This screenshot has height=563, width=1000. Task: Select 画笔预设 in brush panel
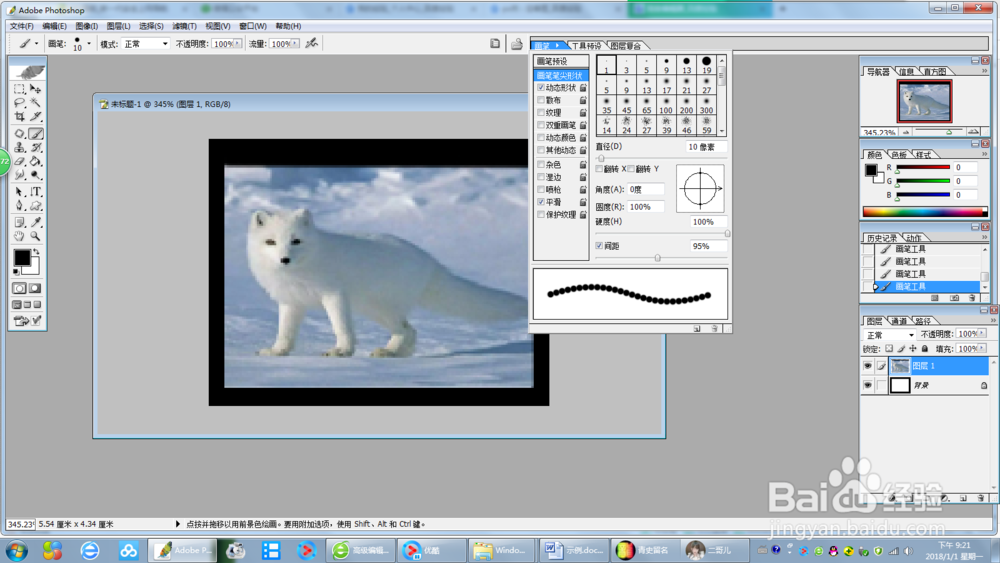(561, 61)
